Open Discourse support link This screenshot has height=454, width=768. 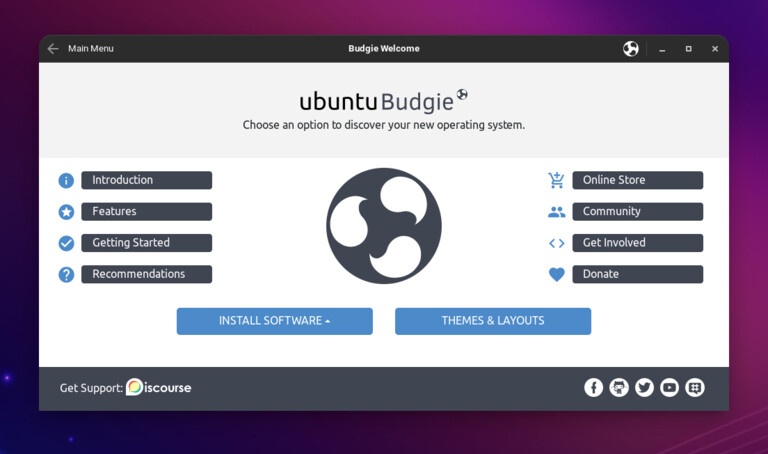(159, 387)
